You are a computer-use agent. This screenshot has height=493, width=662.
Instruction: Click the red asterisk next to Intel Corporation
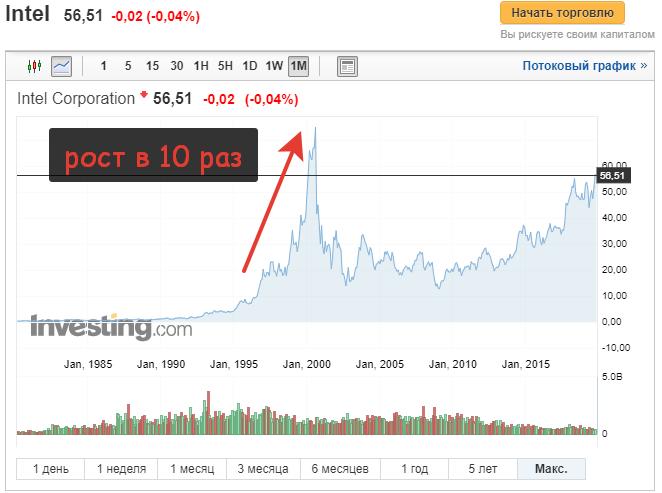143,98
